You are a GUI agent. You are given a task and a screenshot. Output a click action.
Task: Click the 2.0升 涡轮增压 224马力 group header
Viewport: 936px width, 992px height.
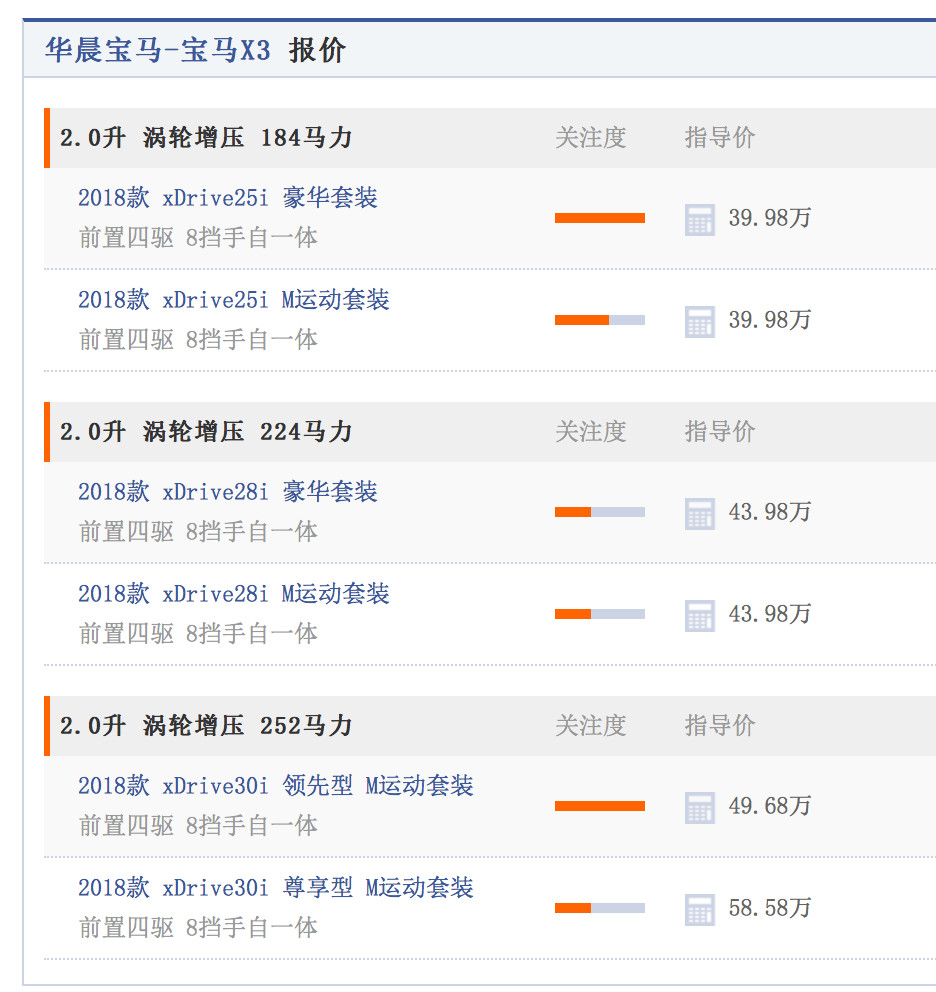[206, 432]
